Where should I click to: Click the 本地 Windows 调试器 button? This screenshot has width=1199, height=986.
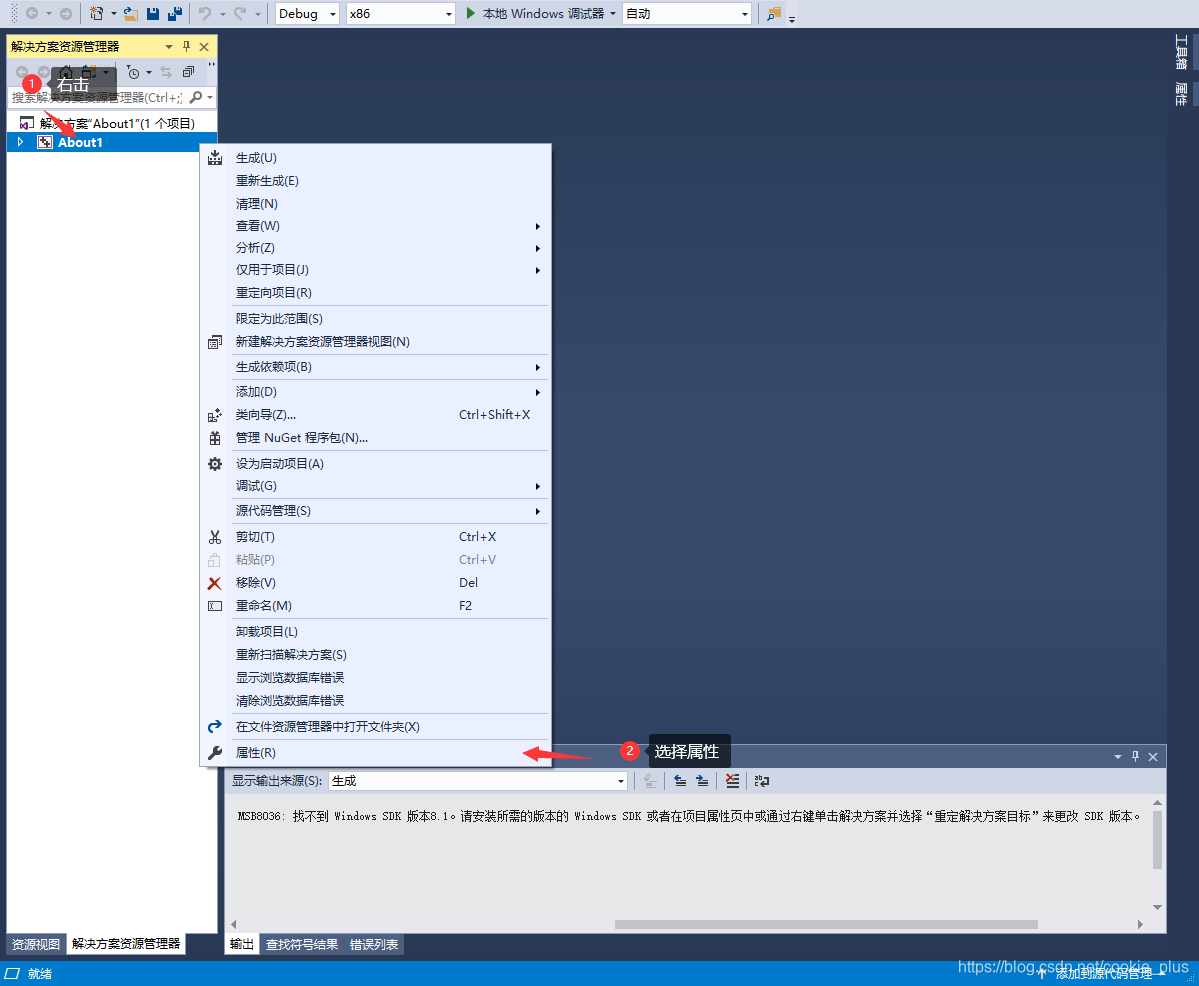tap(535, 14)
